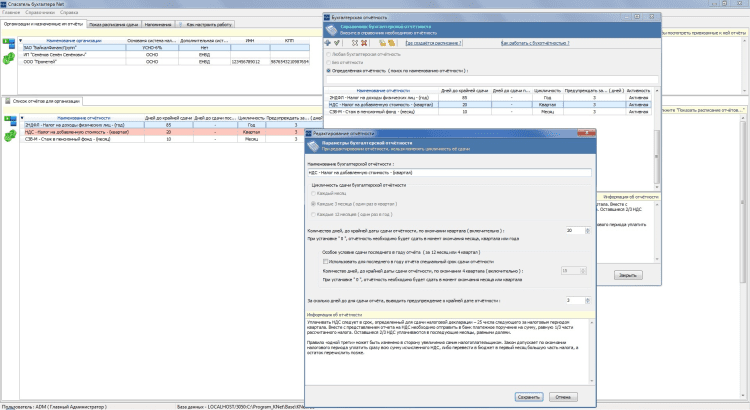Click the 'Сохранить' button
This screenshot has width=750, height=410.
[x=529, y=397]
